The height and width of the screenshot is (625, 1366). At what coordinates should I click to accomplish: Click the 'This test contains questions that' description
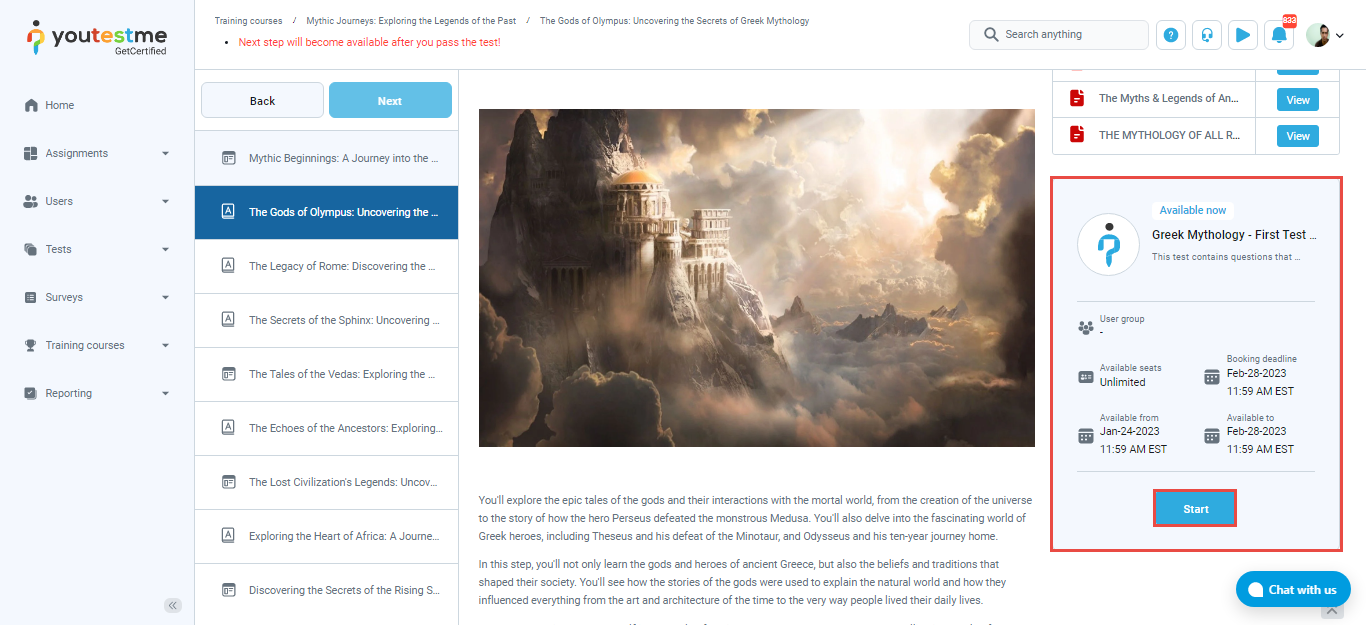[1226, 257]
